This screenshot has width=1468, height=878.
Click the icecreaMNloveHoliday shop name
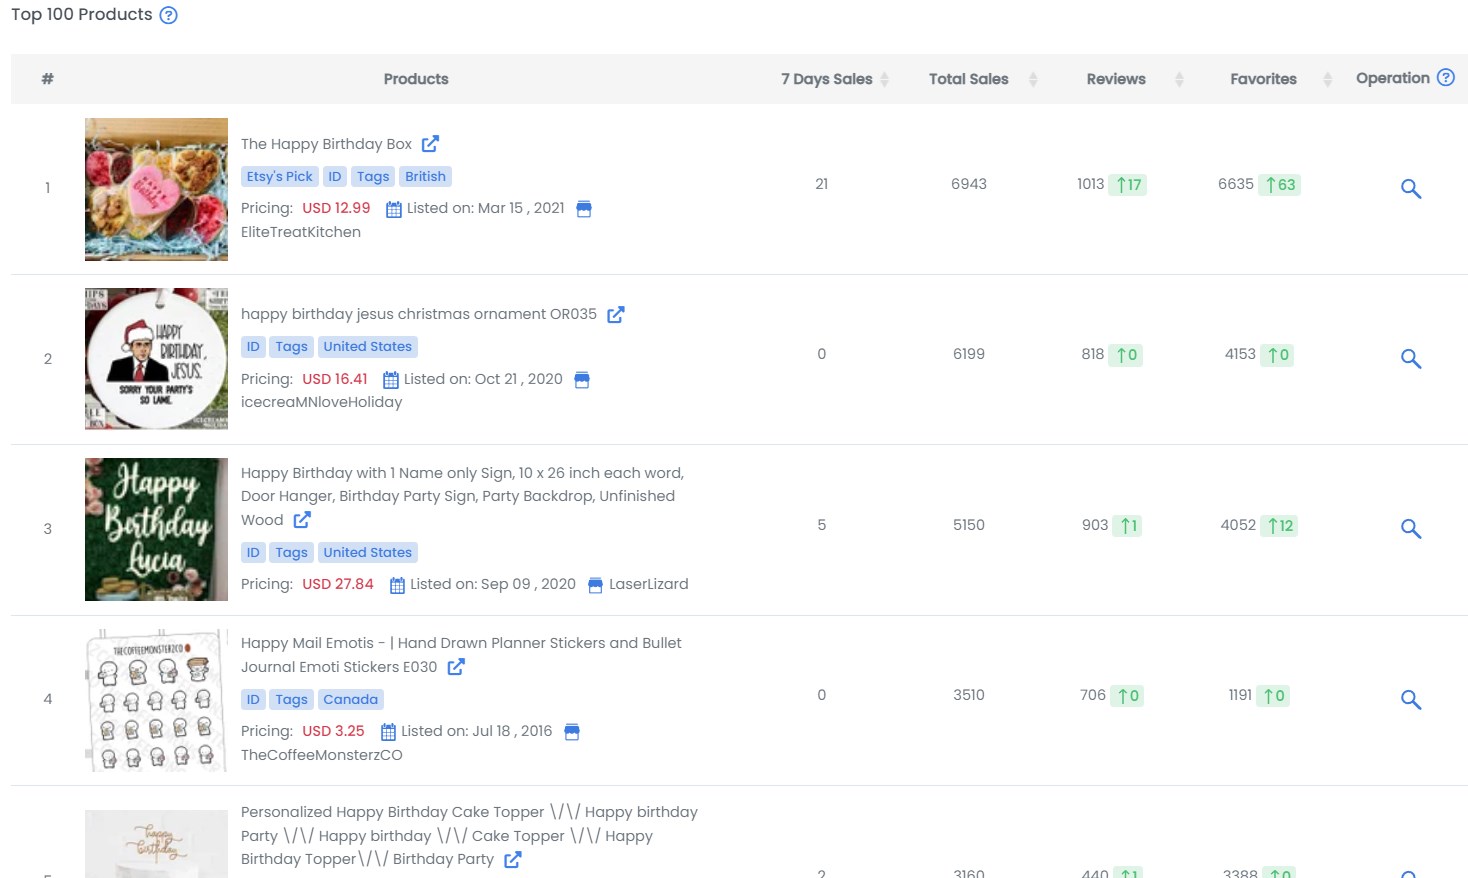pyautogui.click(x=321, y=402)
